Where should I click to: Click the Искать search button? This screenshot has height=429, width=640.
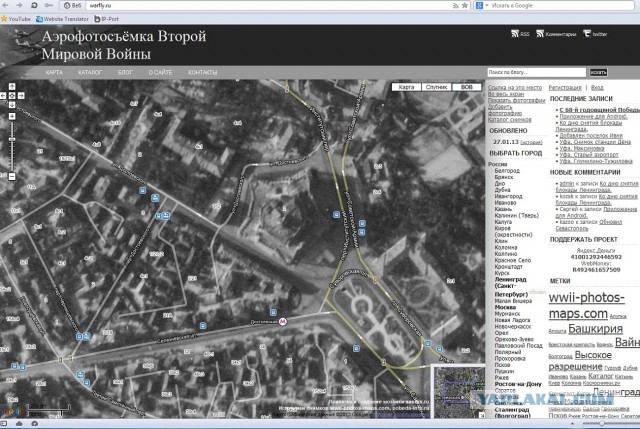[x=598, y=73]
